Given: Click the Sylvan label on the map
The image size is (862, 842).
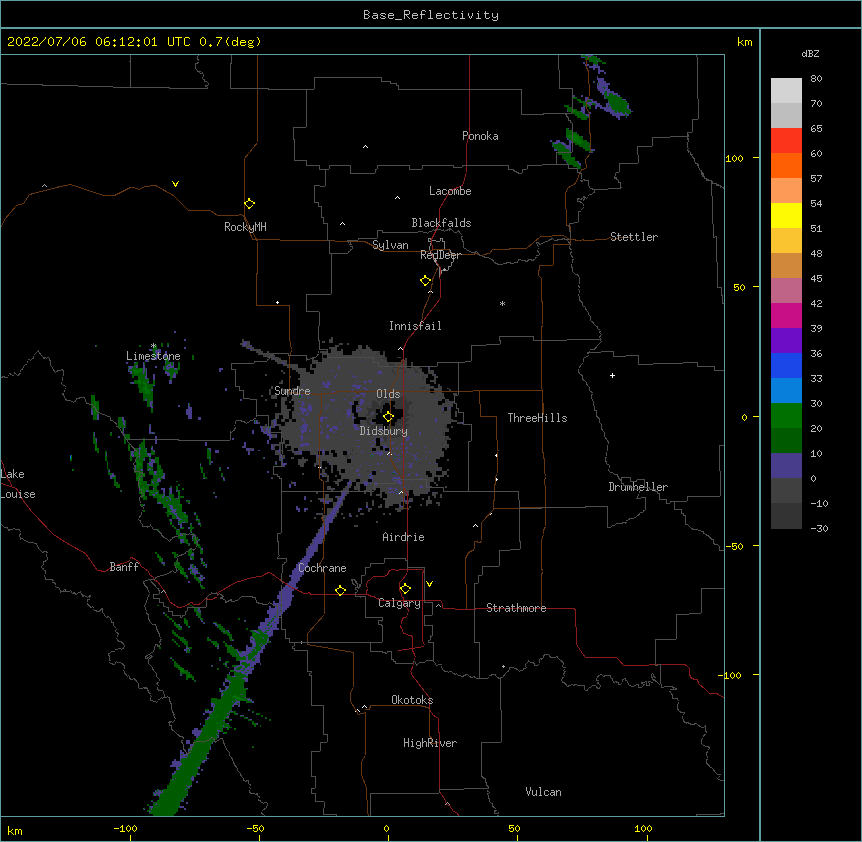Looking at the screenshot, I should pos(390,245).
